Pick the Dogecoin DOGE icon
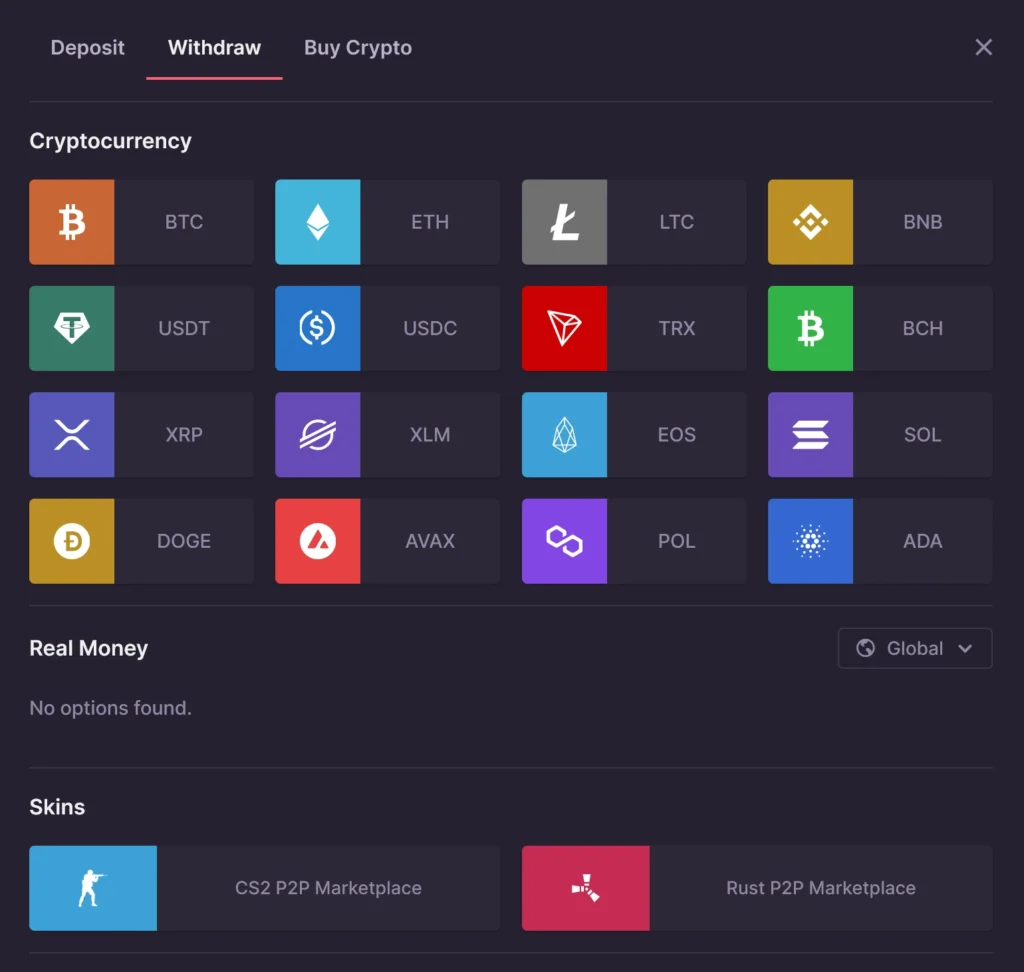 tap(72, 541)
